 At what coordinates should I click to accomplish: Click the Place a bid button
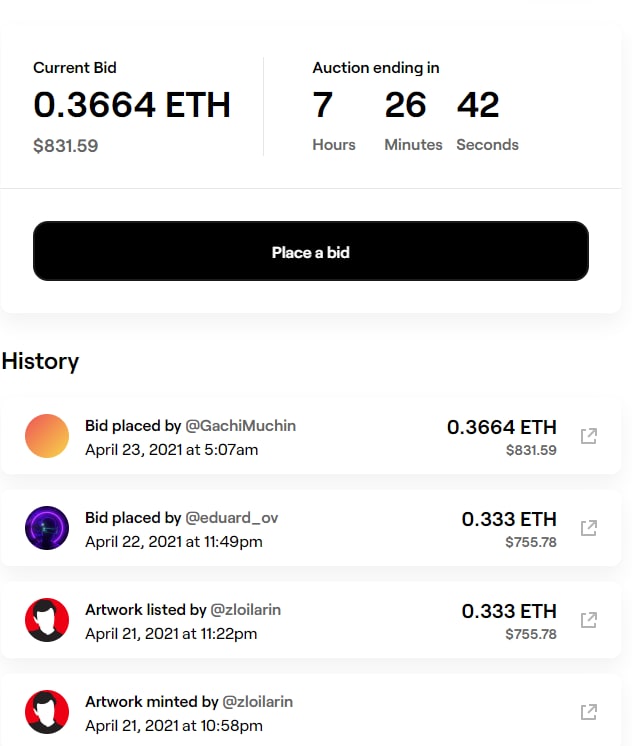[x=310, y=252]
